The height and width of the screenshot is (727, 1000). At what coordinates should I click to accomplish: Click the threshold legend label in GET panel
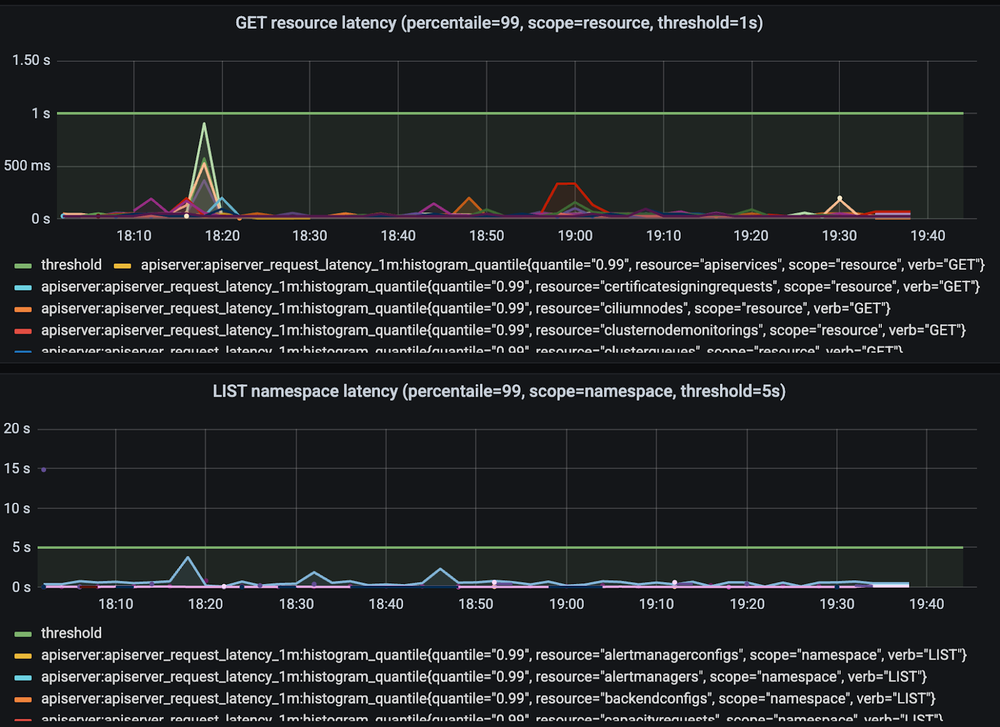click(71, 265)
